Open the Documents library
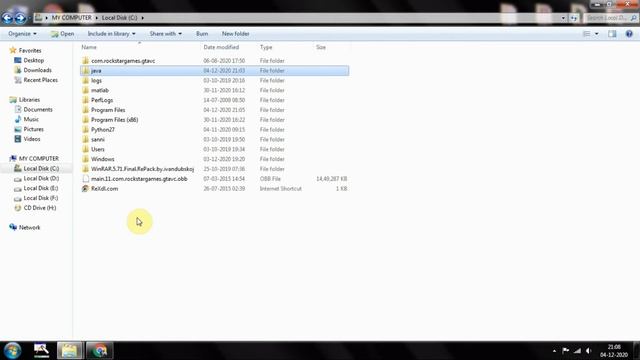640x360 pixels. coord(38,109)
